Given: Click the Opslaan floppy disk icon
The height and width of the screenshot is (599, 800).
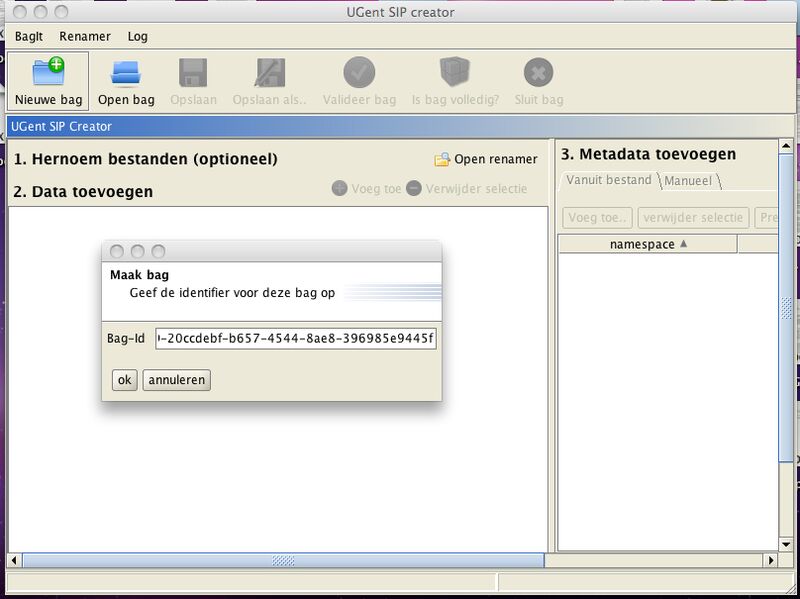Looking at the screenshot, I should (x=193, y=73).
